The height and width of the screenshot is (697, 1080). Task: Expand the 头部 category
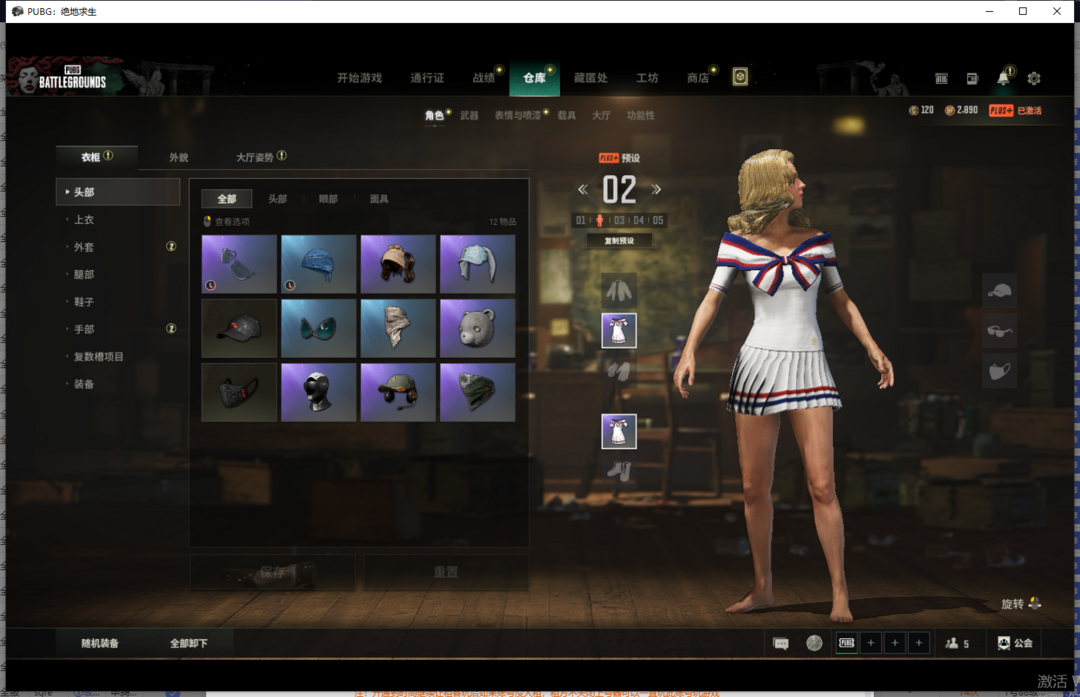point(118,192)
